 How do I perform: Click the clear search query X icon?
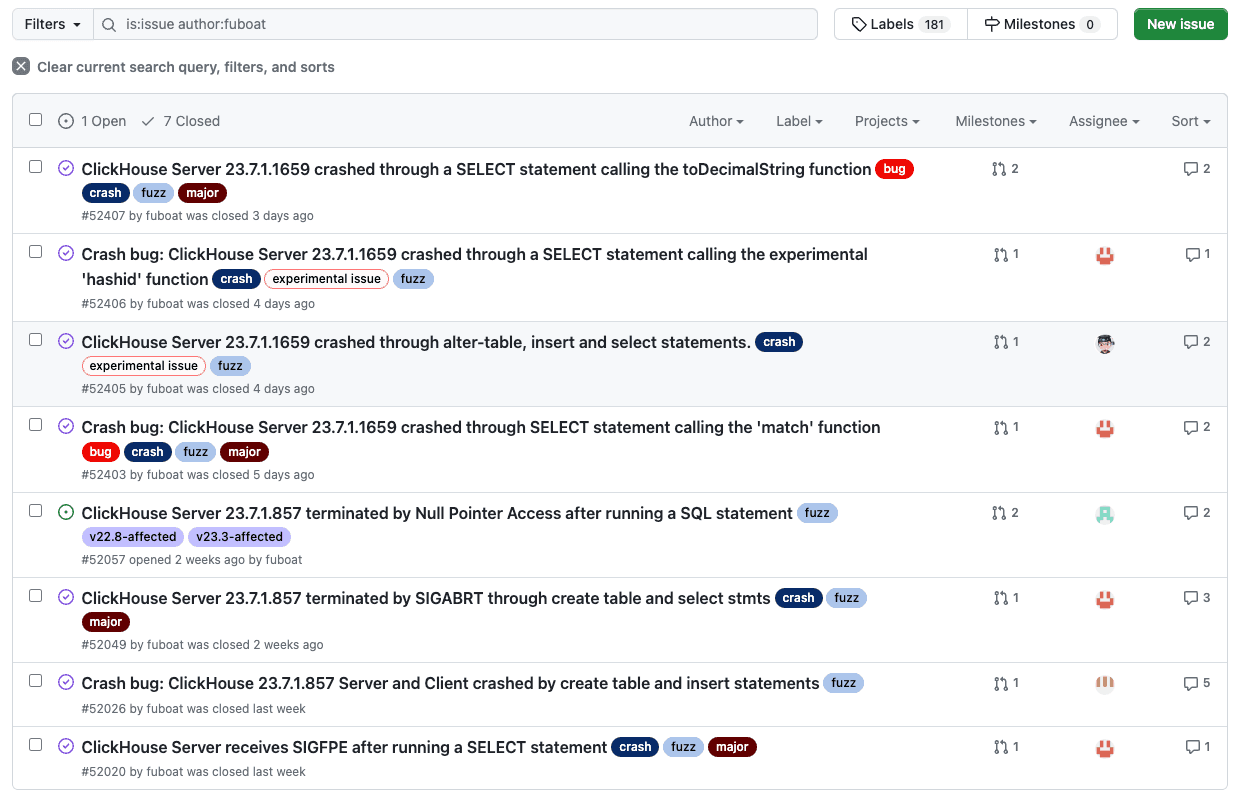[21, 66]
